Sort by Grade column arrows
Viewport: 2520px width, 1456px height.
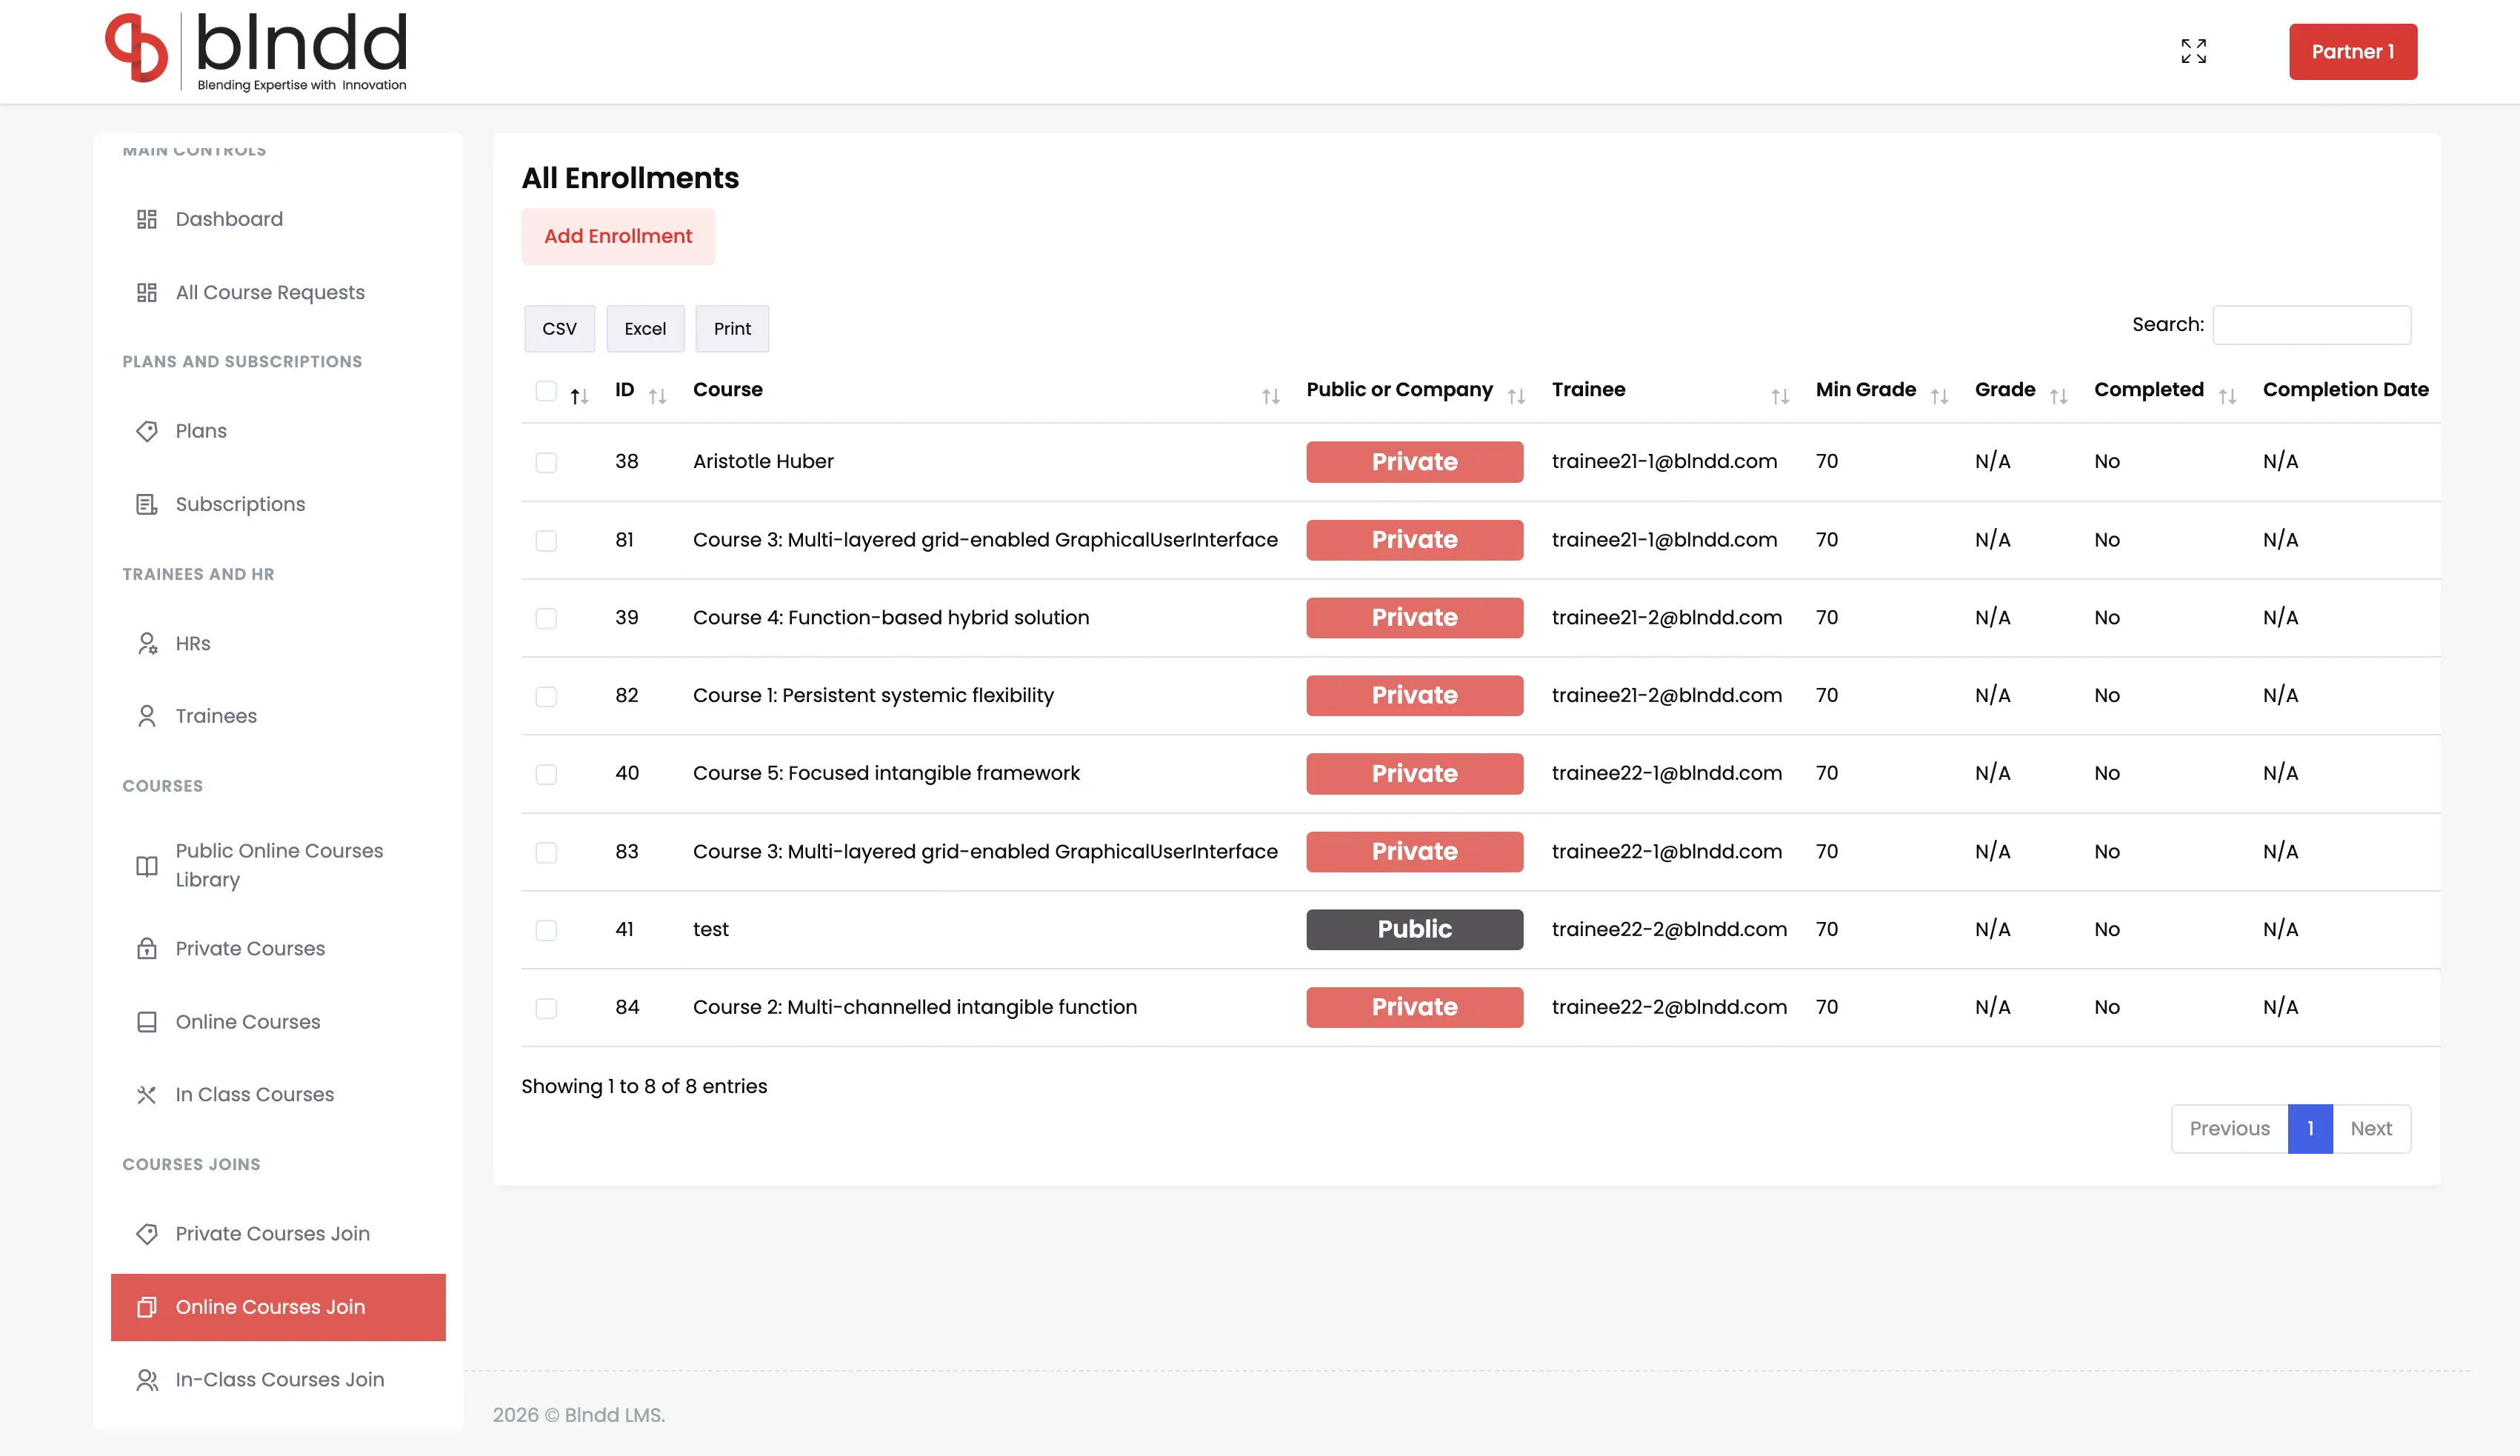point(2059,397)
